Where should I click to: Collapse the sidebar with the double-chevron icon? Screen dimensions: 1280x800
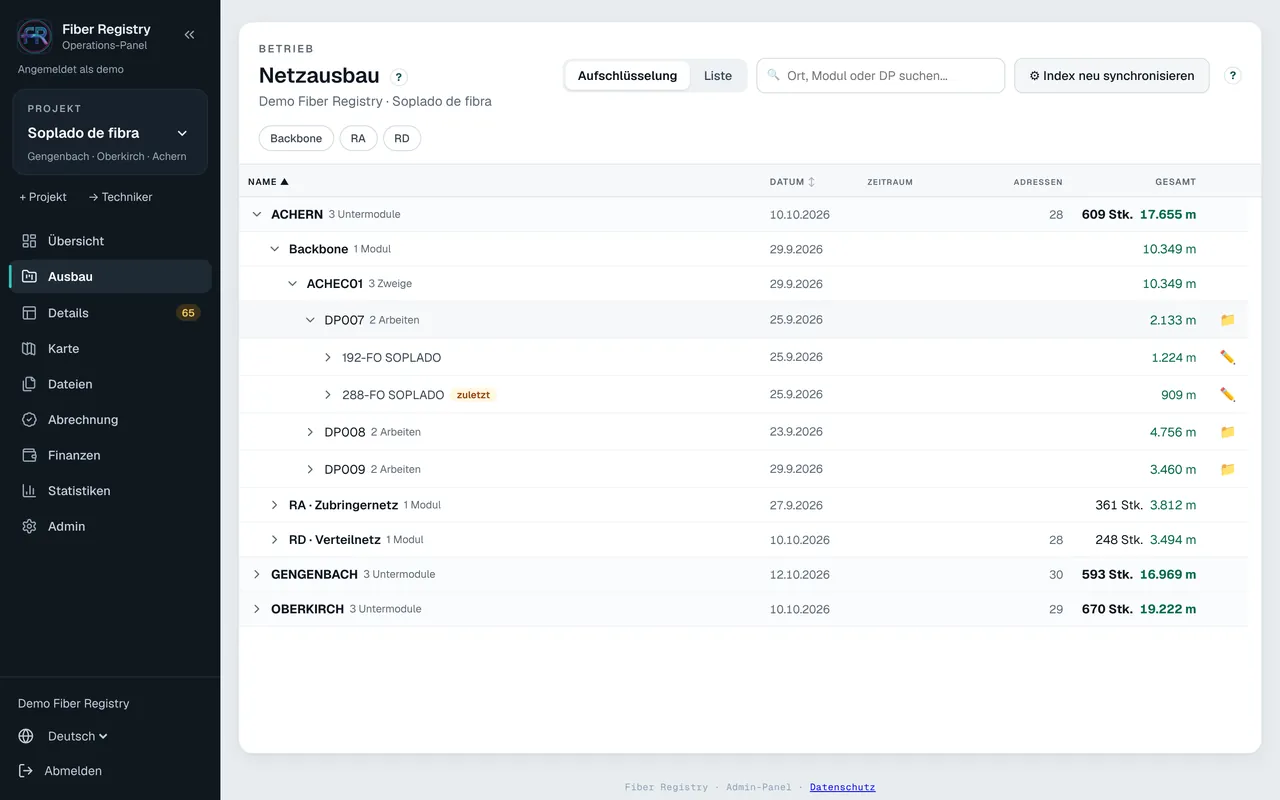point(189,35)
